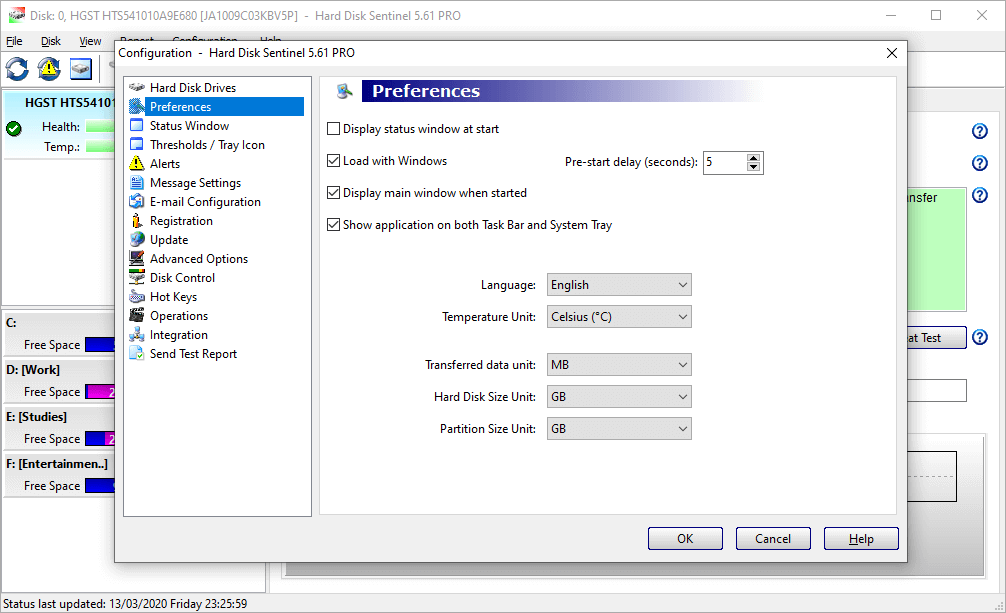1006x613 pixels.
Task: Uncheck Load with Windows
Action: [x=333, y=160]
